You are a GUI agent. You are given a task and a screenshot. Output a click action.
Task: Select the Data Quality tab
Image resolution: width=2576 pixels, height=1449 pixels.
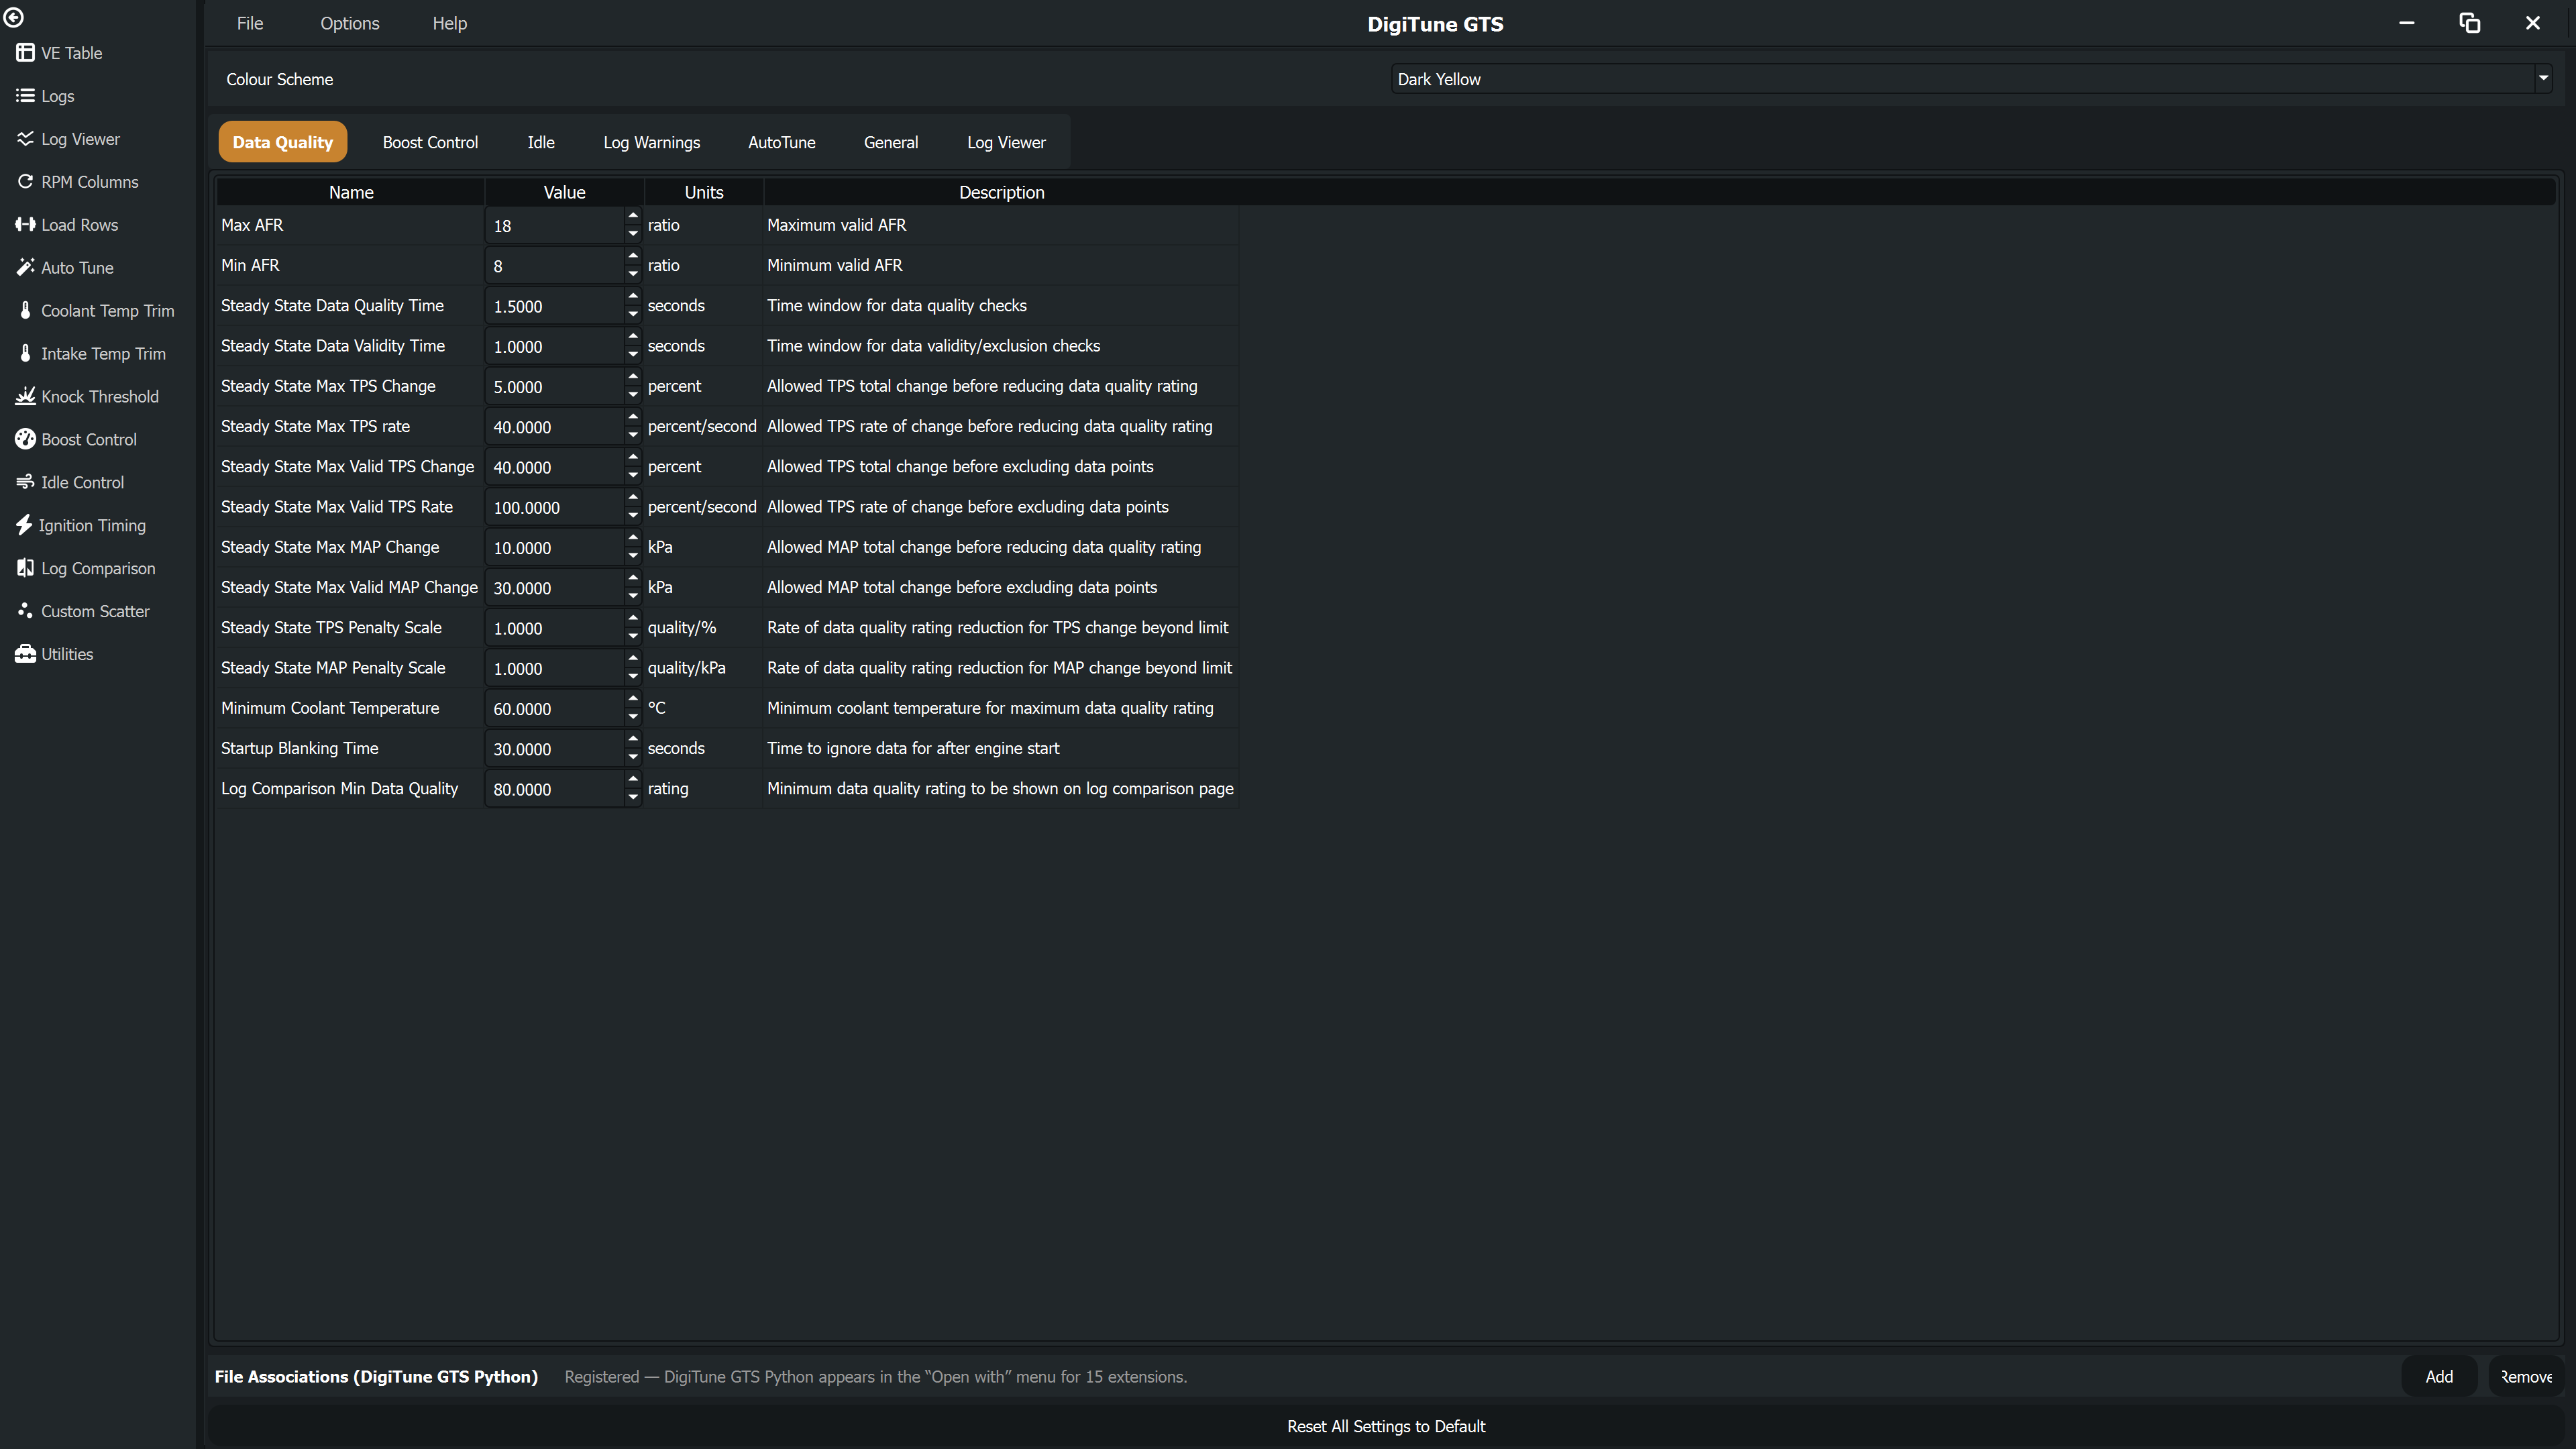283,142
